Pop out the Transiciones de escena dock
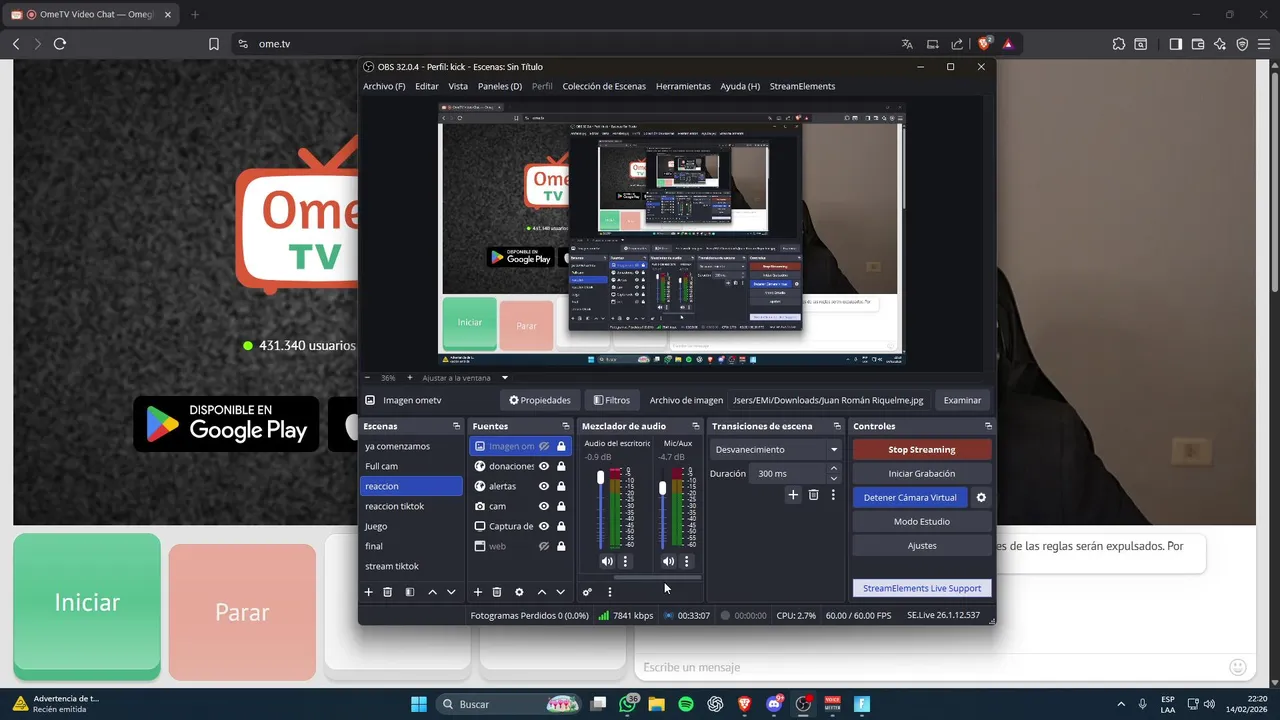This screenshot has height=720, width=1280. [838, 426]
